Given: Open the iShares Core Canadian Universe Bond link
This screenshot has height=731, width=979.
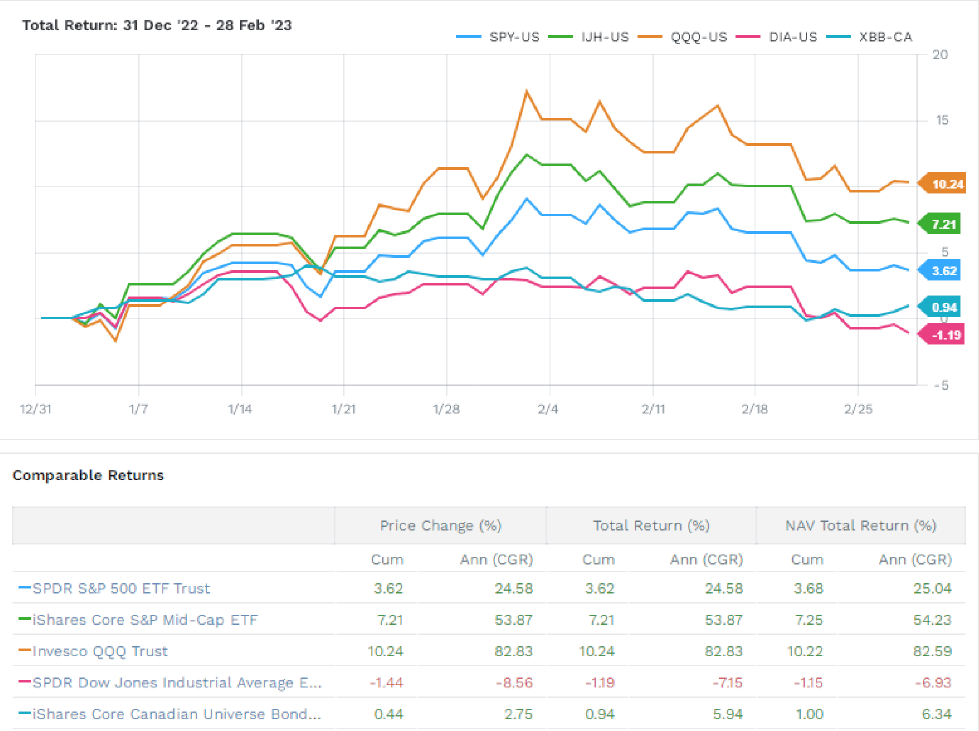Looking at the screenshot, I should (177, 714).
